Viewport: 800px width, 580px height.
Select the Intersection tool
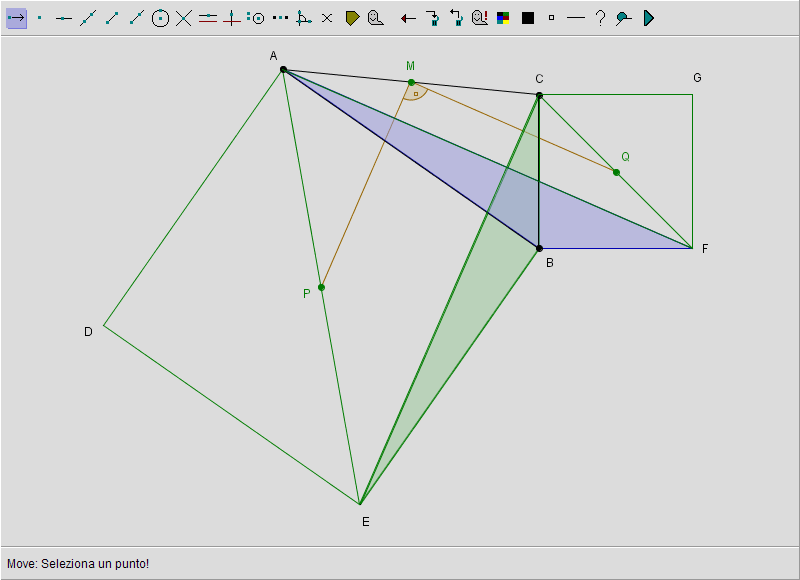coord(184,18)
